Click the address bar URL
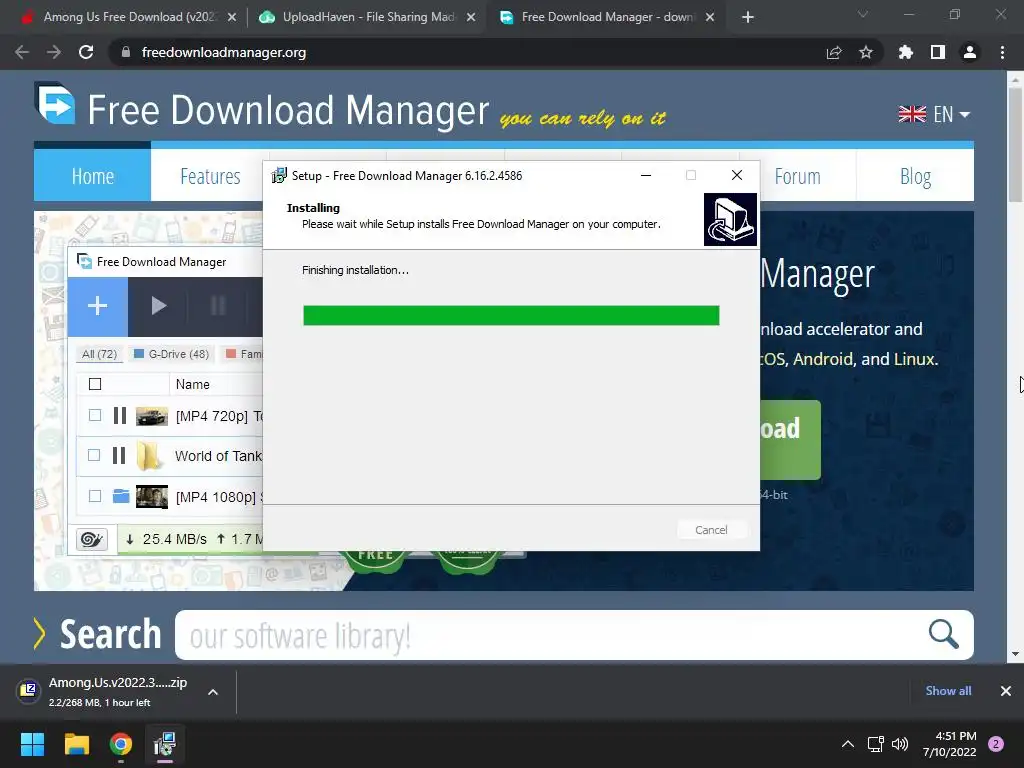The width and height of the screenshot is (1024, 768). pyautogui.click(x=223, y=52)
